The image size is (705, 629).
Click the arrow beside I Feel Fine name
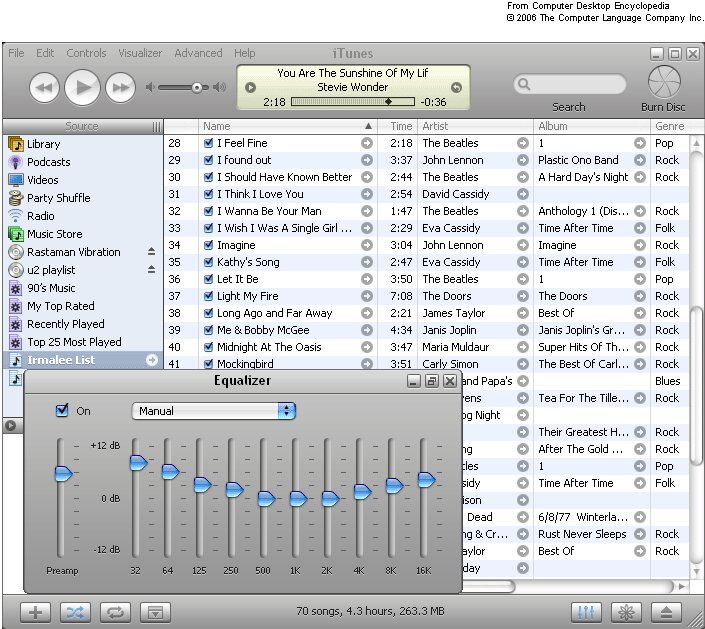click(x=367, y=143)
